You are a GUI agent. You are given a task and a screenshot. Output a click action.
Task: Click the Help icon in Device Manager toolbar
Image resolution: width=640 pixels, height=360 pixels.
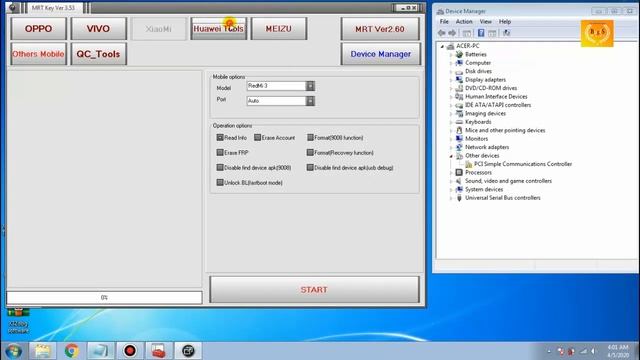click(481, 33)
